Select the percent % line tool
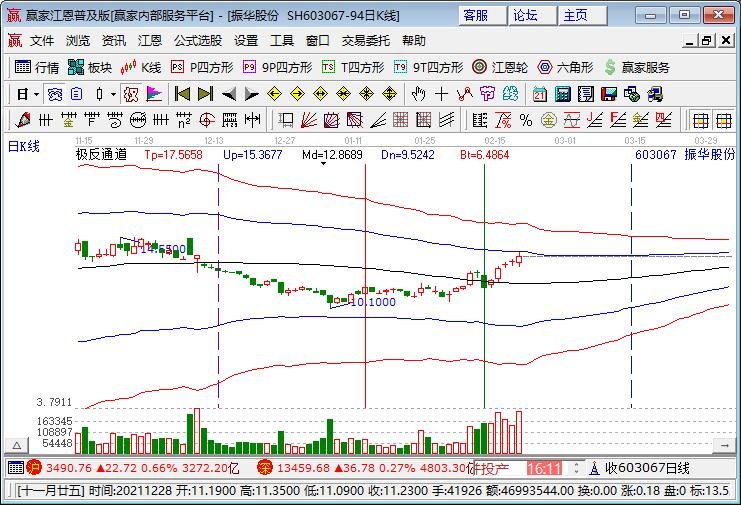The image size is (741, 505). [x=526, y=120]
